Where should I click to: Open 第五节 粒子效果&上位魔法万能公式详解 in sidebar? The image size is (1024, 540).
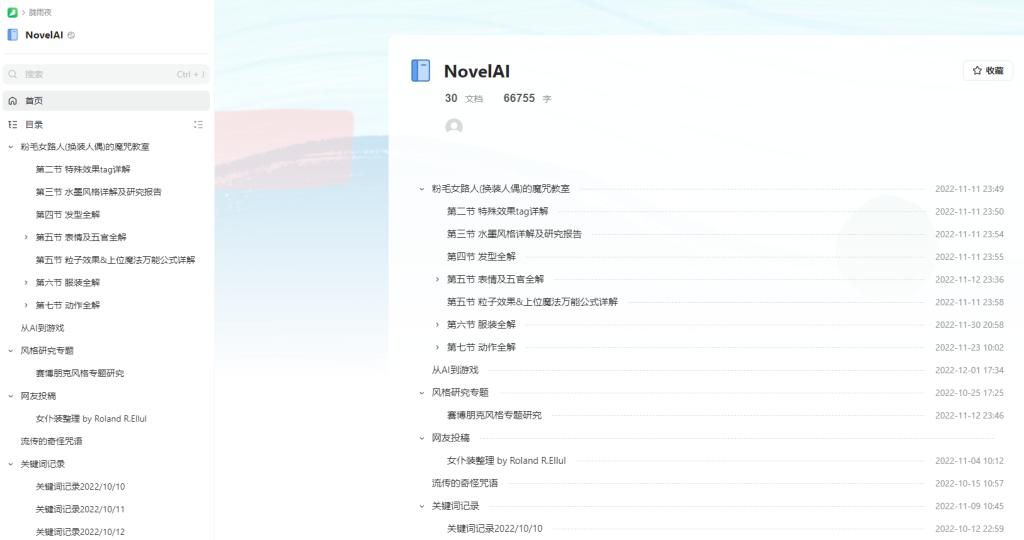click(x=116, y=260)
